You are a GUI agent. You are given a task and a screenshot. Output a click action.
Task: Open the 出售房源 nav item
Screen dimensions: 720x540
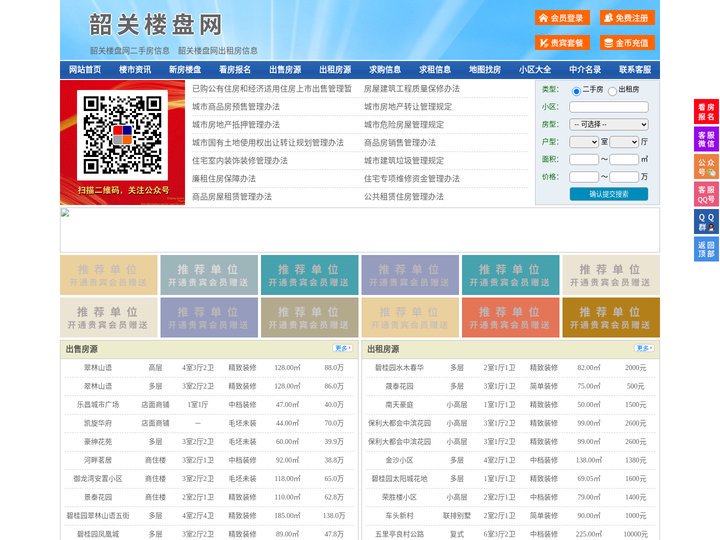pos(285,70)
